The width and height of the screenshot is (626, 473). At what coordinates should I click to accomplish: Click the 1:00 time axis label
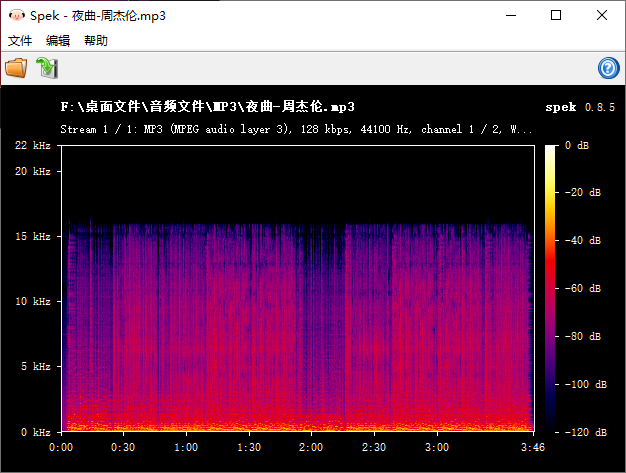coord(186,447)
